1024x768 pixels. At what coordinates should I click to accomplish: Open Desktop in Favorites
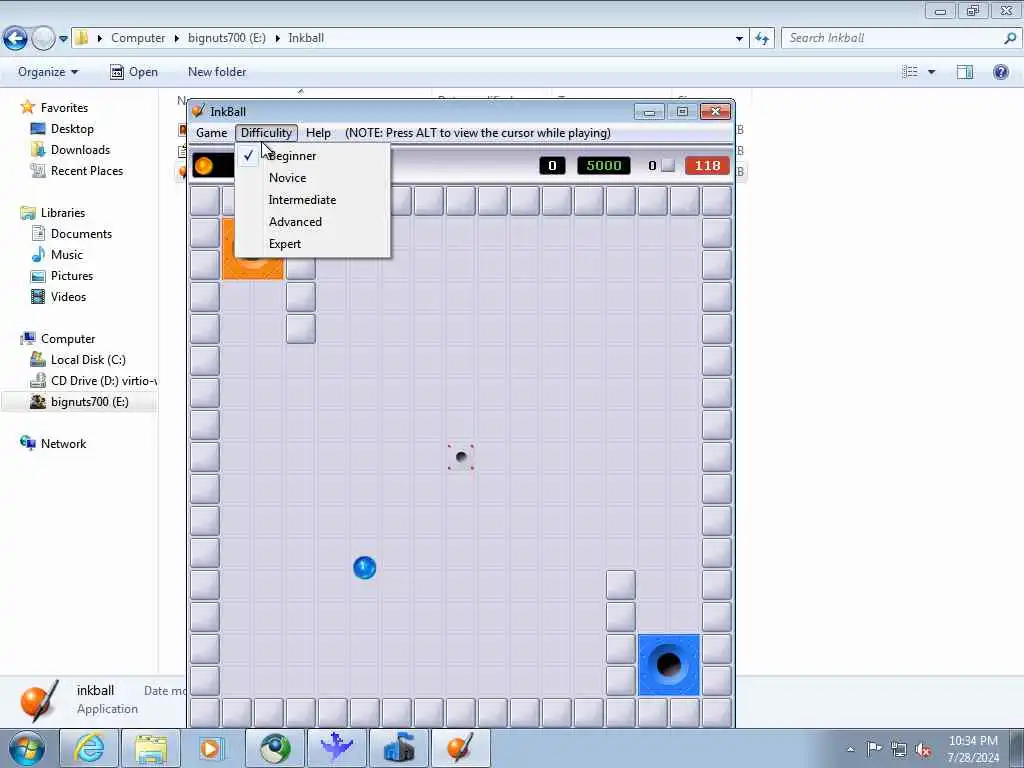pyautogui.click(x=72, y=129)
